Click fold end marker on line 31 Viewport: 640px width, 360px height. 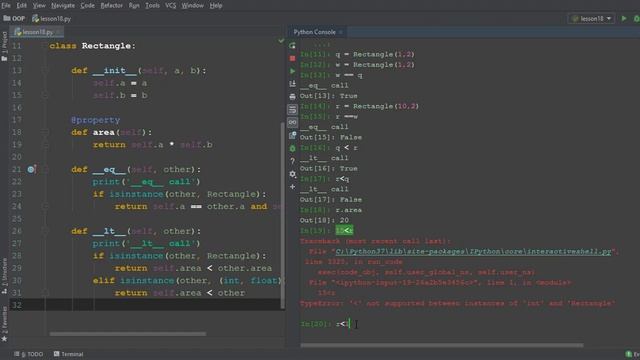click(45, 293)
